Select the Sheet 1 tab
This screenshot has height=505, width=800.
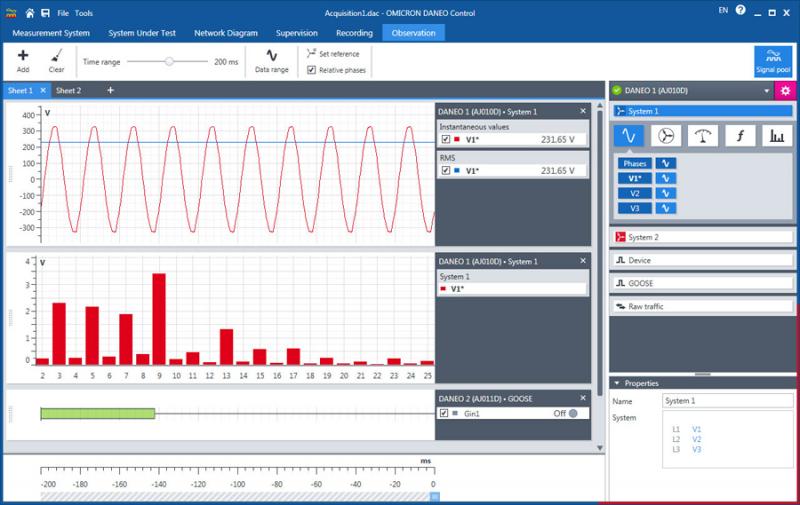tap(20, 90)
